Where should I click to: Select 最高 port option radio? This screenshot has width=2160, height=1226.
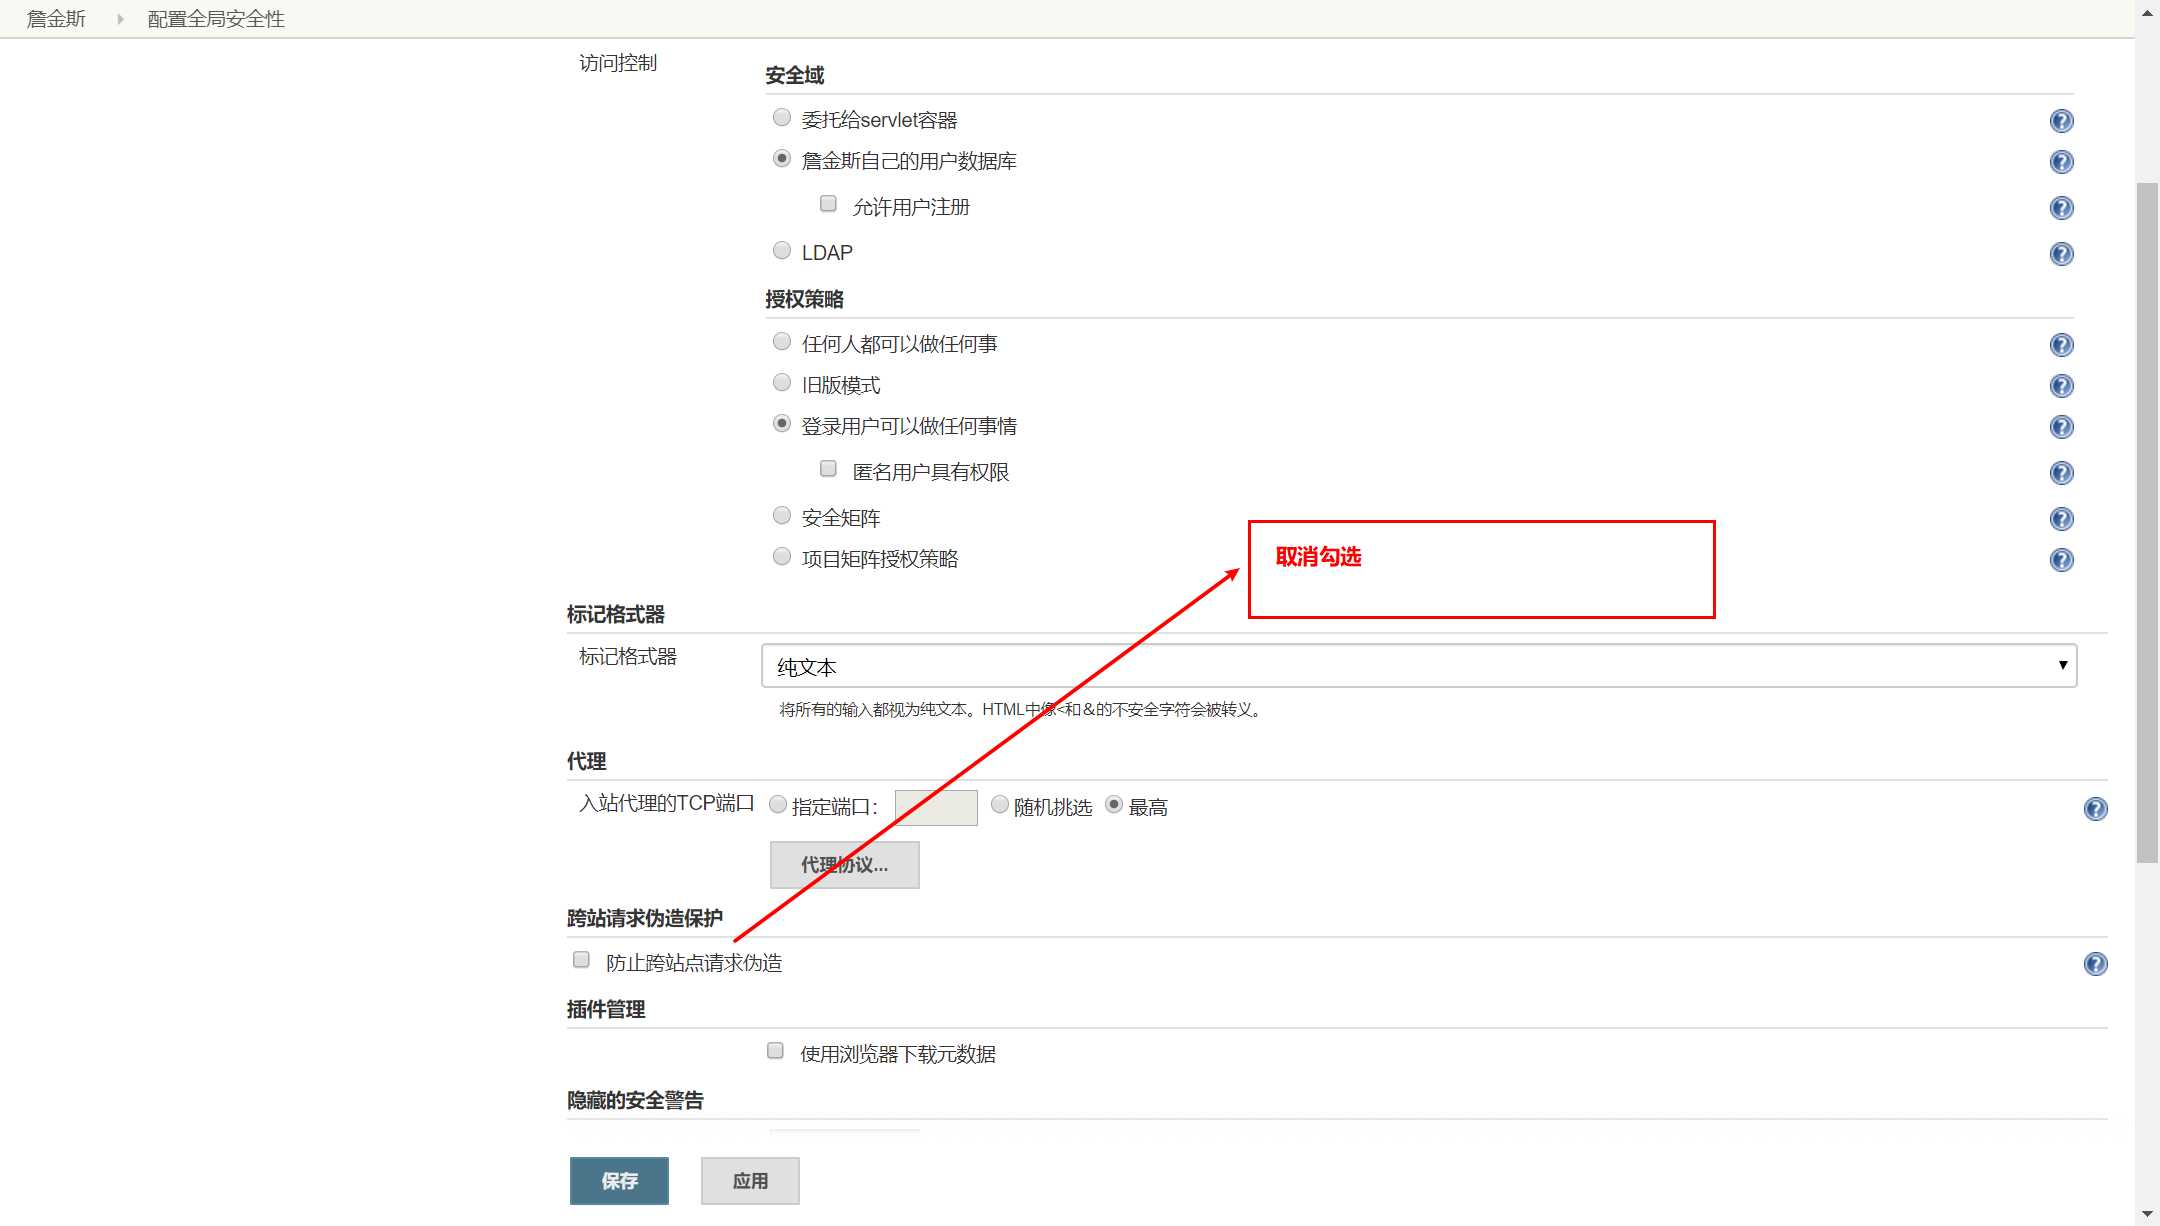1114,805
